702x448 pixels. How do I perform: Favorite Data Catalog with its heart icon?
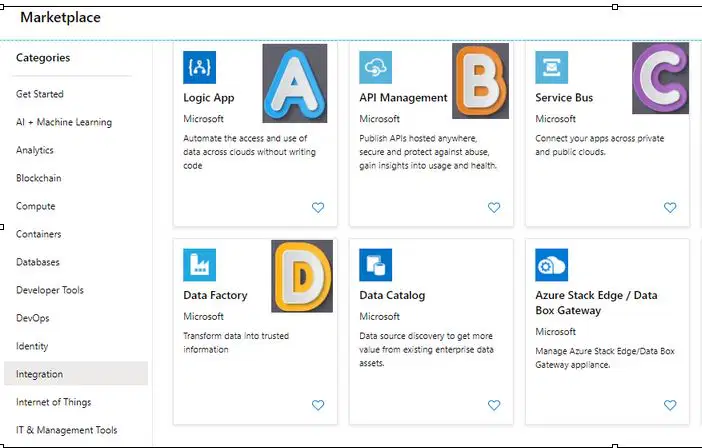click(494, 405)
